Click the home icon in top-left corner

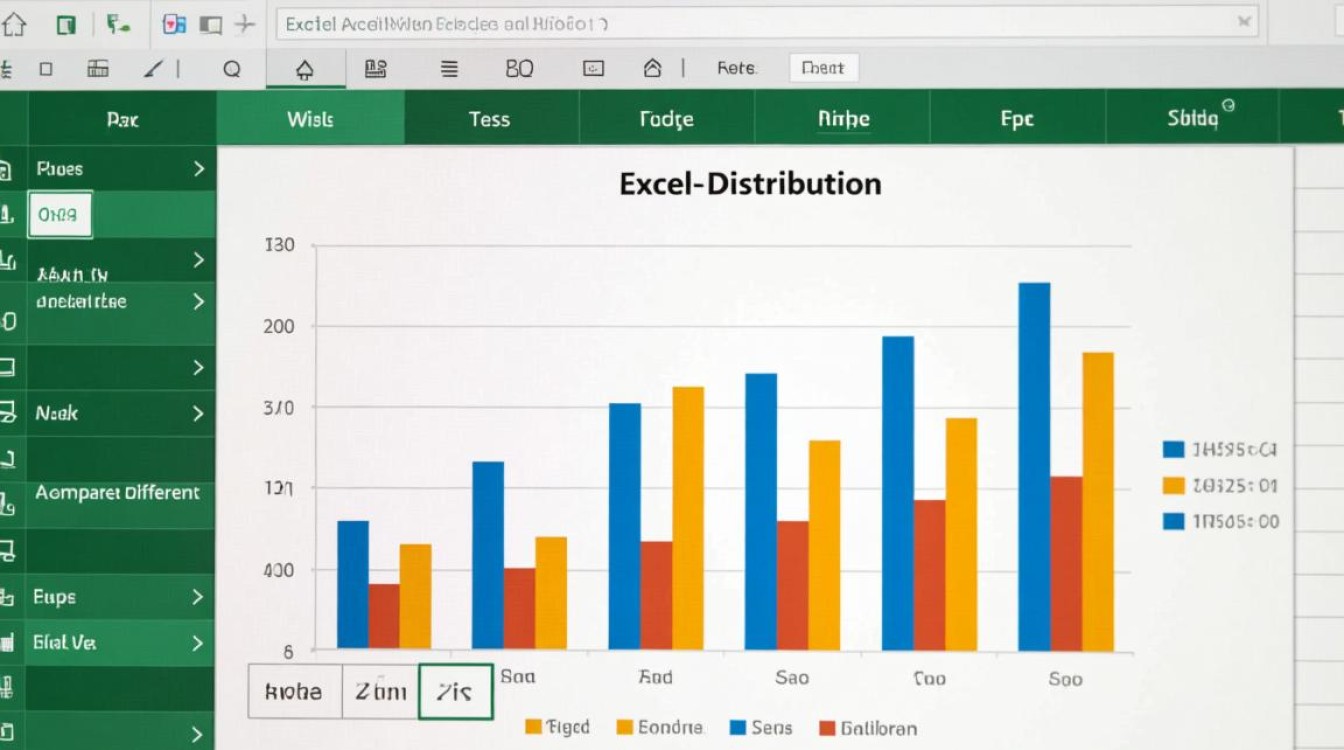[x=13, y=23]
